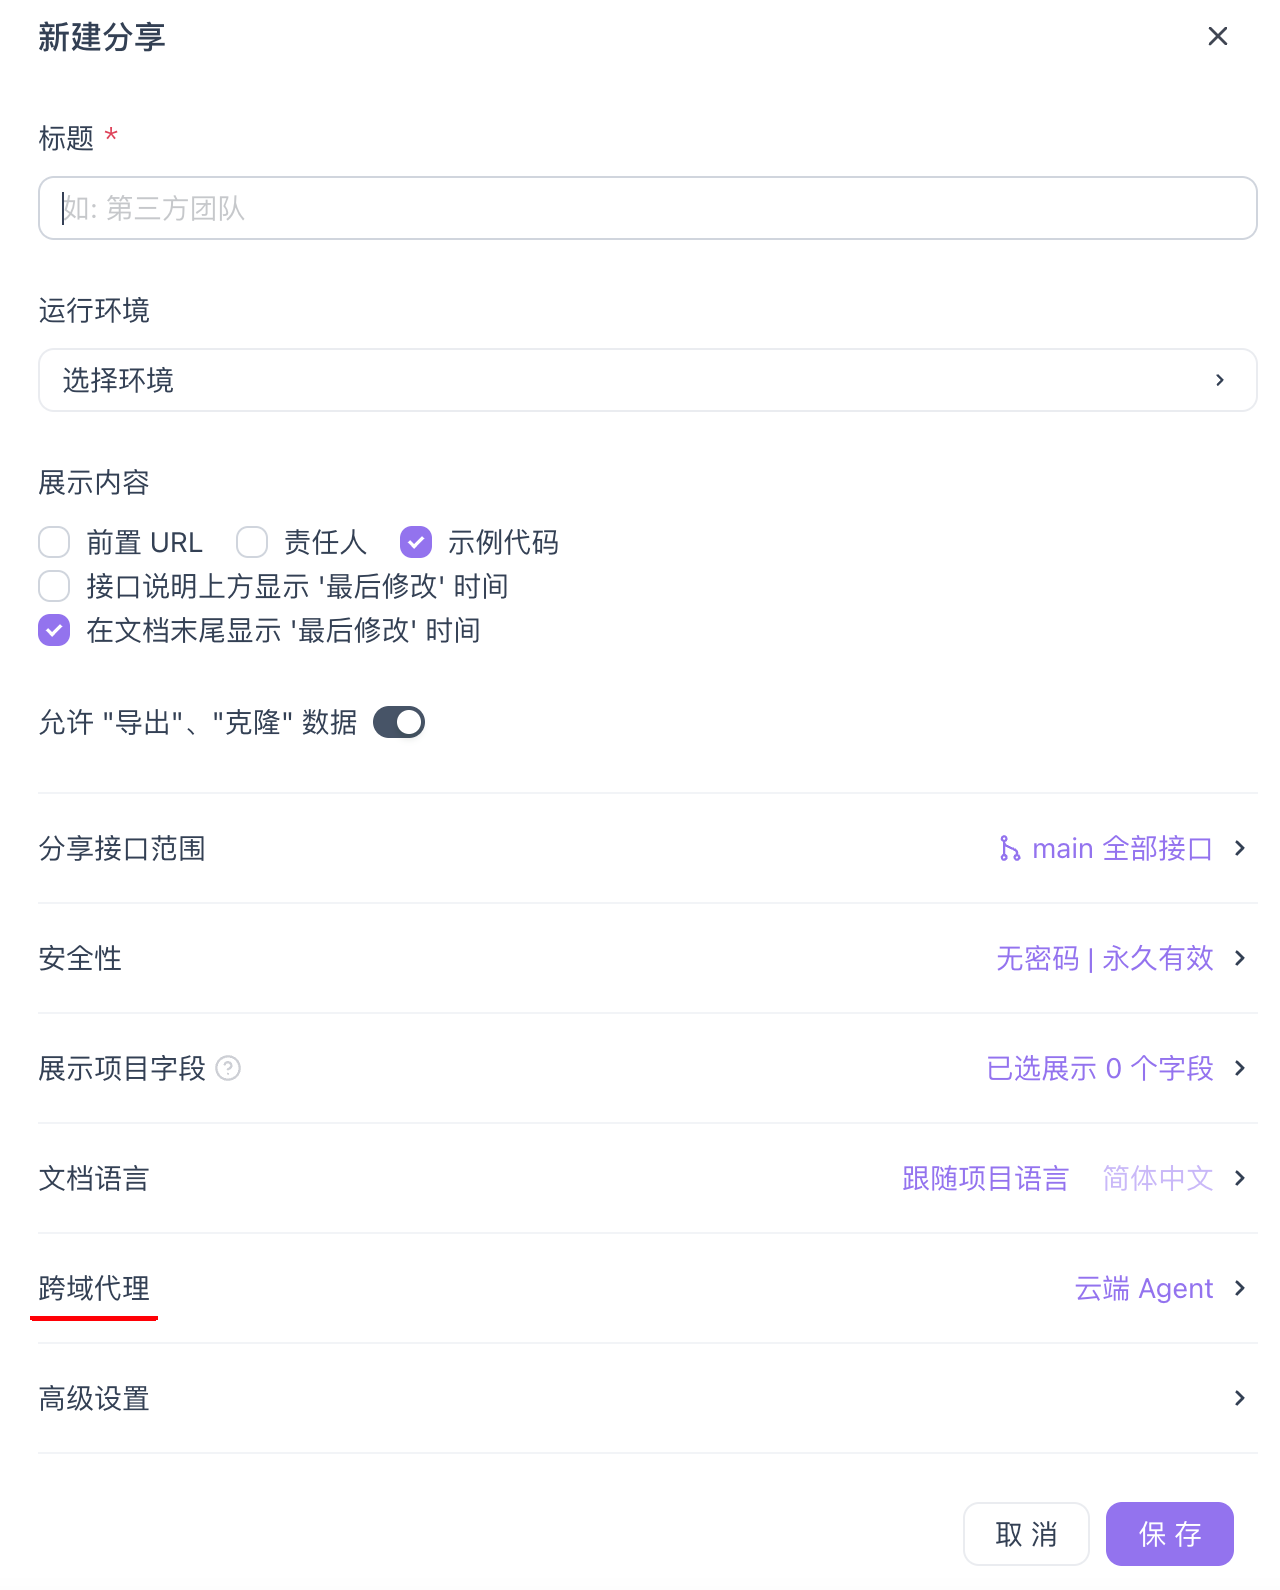Close the 新建分享 dialog
Screen dimensions: 1280x1590
click(x=1217, y=36)
